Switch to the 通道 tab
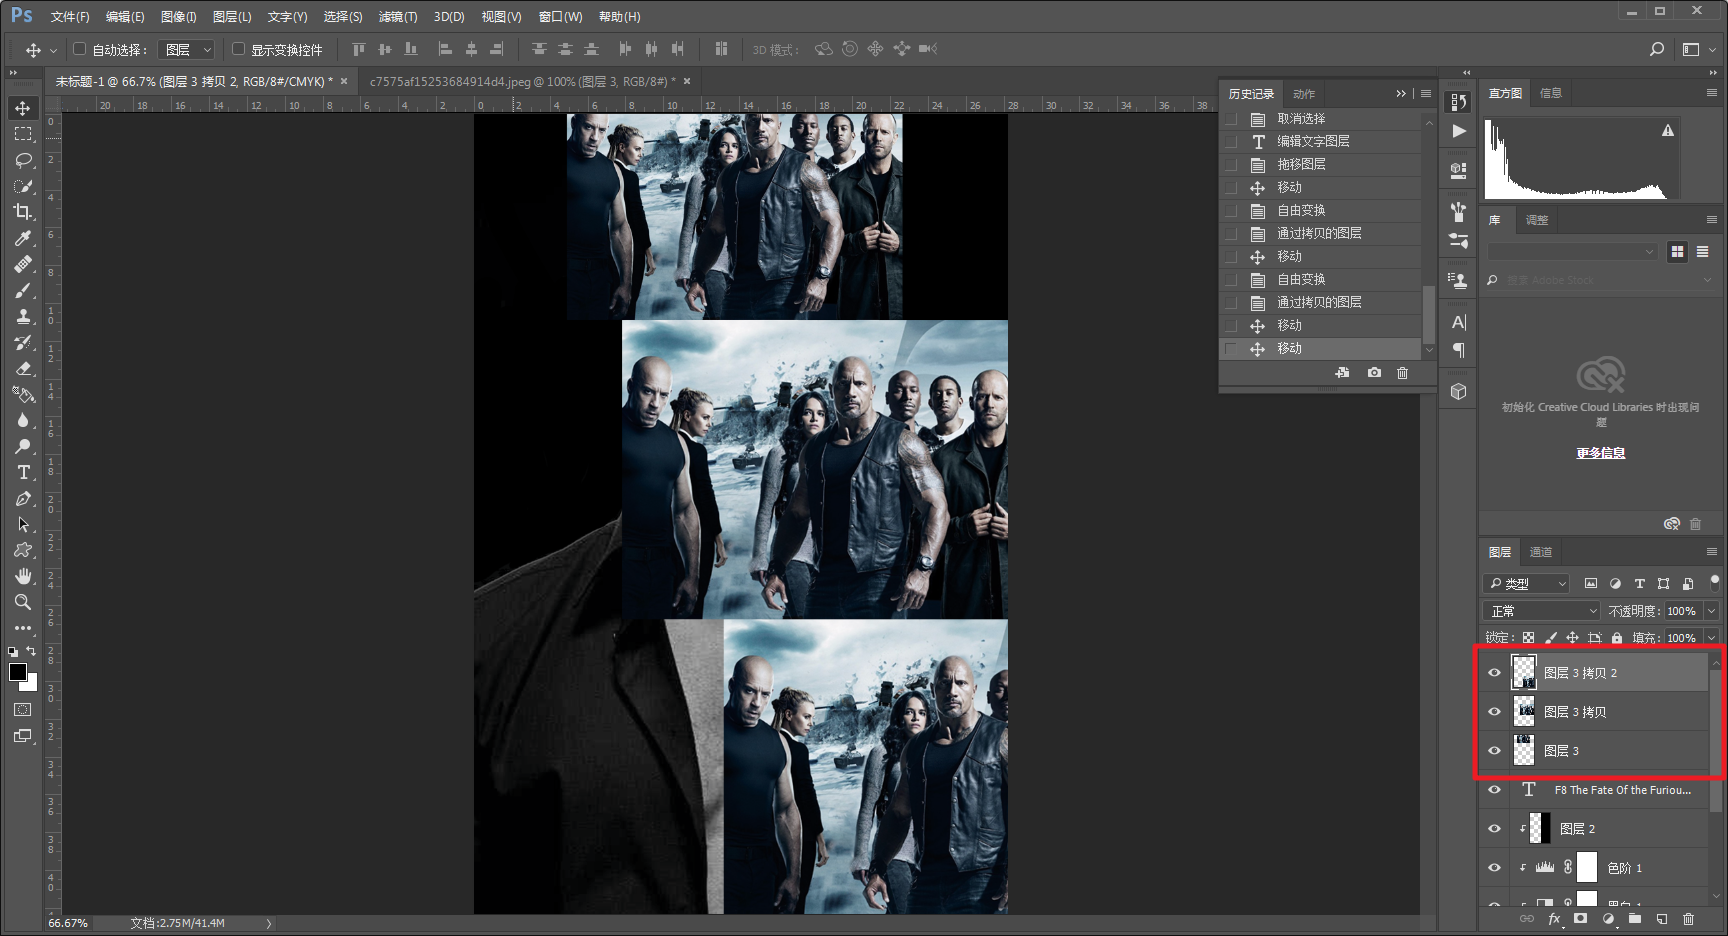The width and height of the screenshot is (1728, 936). point(1541,552)
